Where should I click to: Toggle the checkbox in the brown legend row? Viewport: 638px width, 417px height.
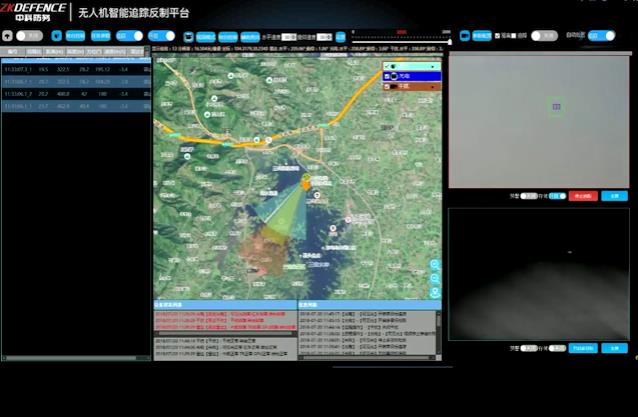click(387, 86)
